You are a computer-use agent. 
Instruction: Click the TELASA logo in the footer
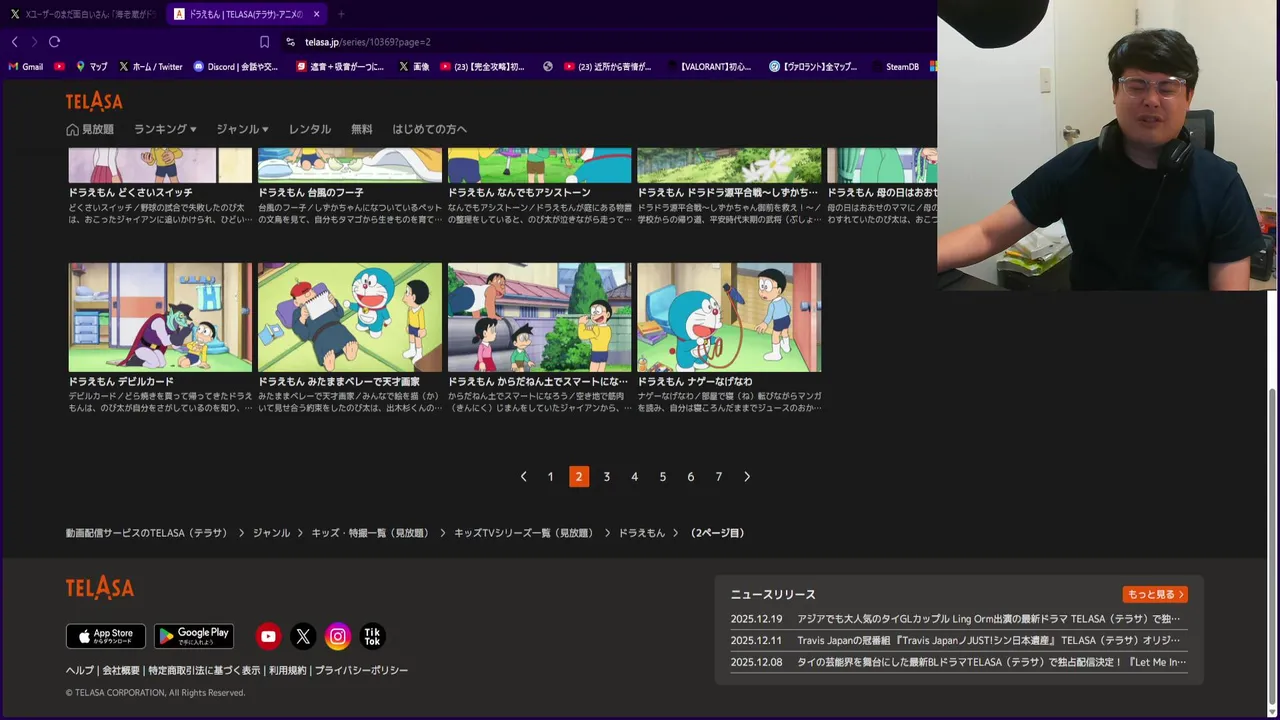tap(100, 588)
